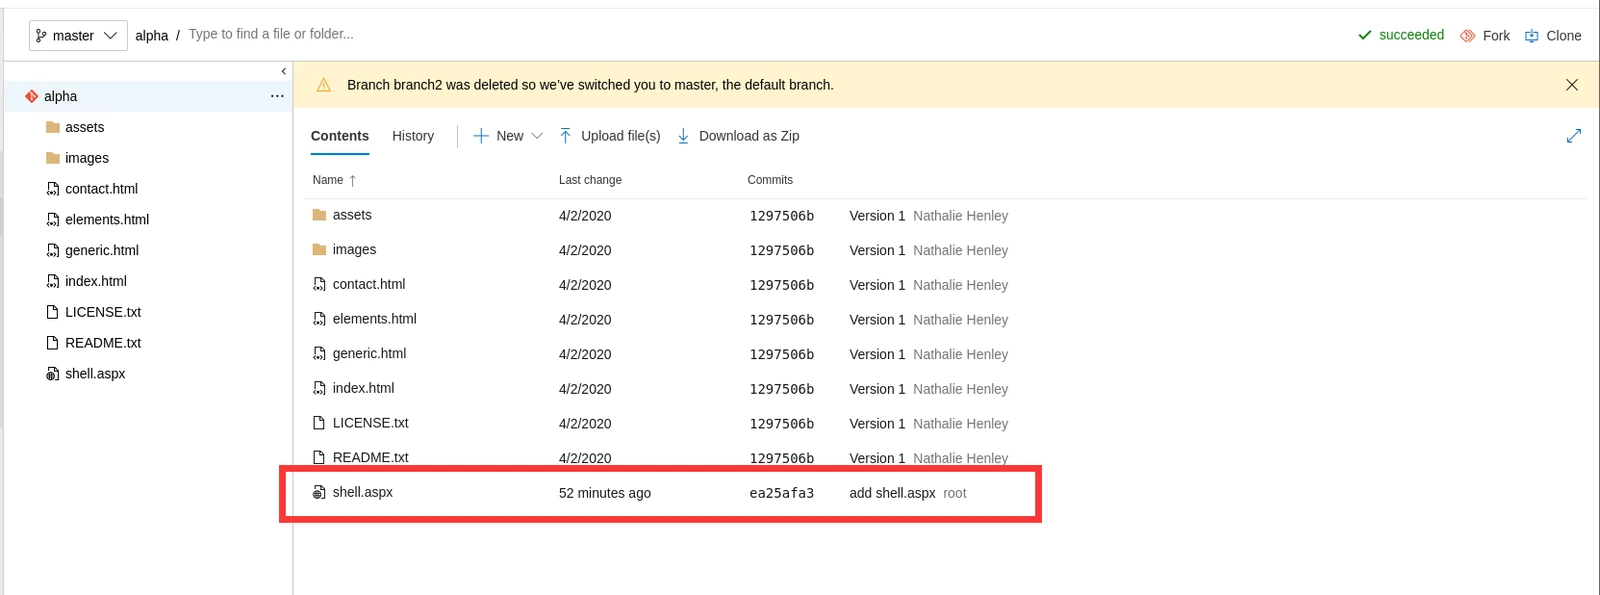1600x595 pixels.
Task: Open assets folder in contents list
Action: 352,215
